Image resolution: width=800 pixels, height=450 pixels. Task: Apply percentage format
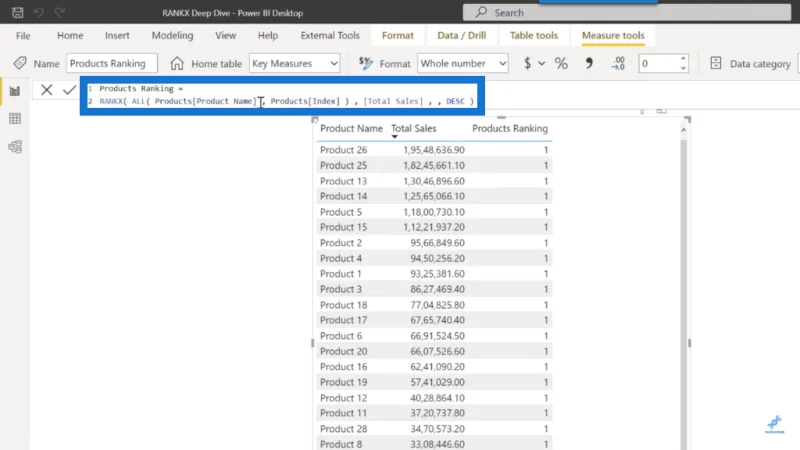(x=561, y=63)
